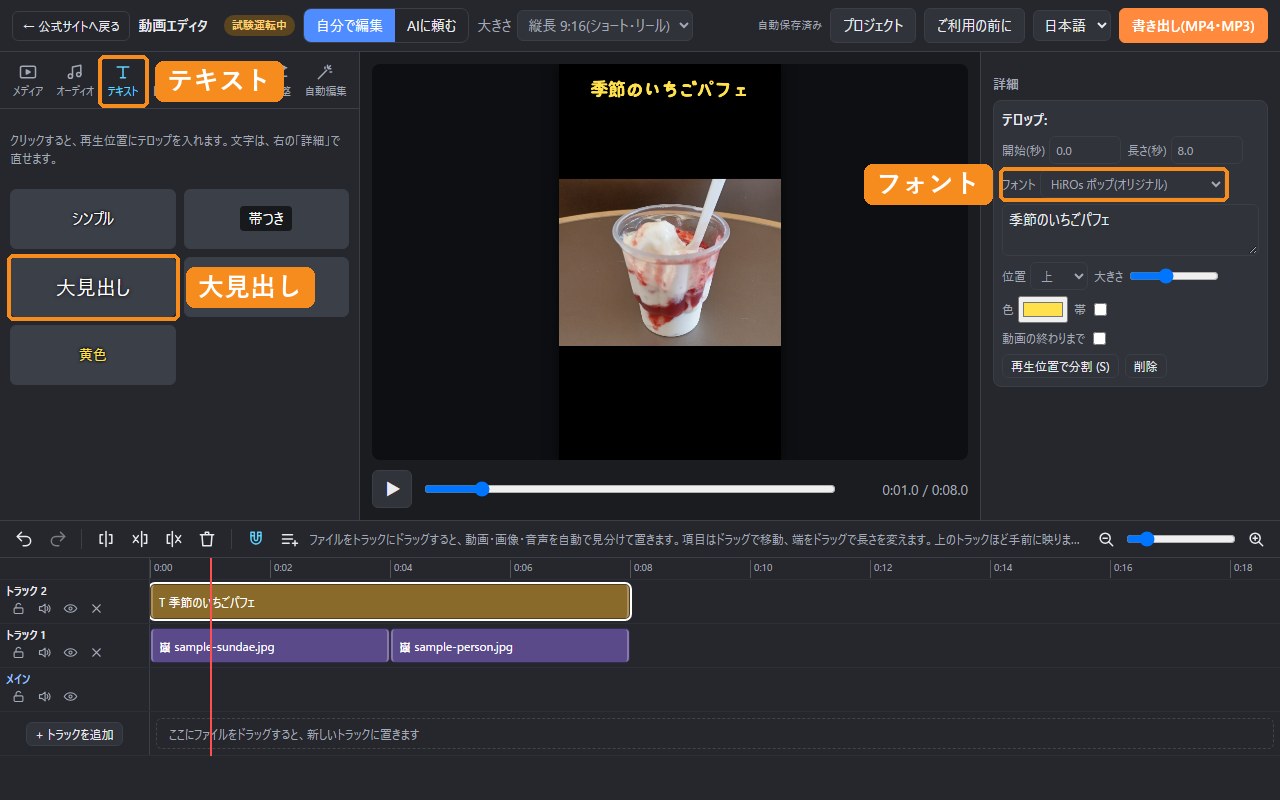Remove トラック 1 with its X icon
This screenshot has height=800, width=1280.
point(96,652)
